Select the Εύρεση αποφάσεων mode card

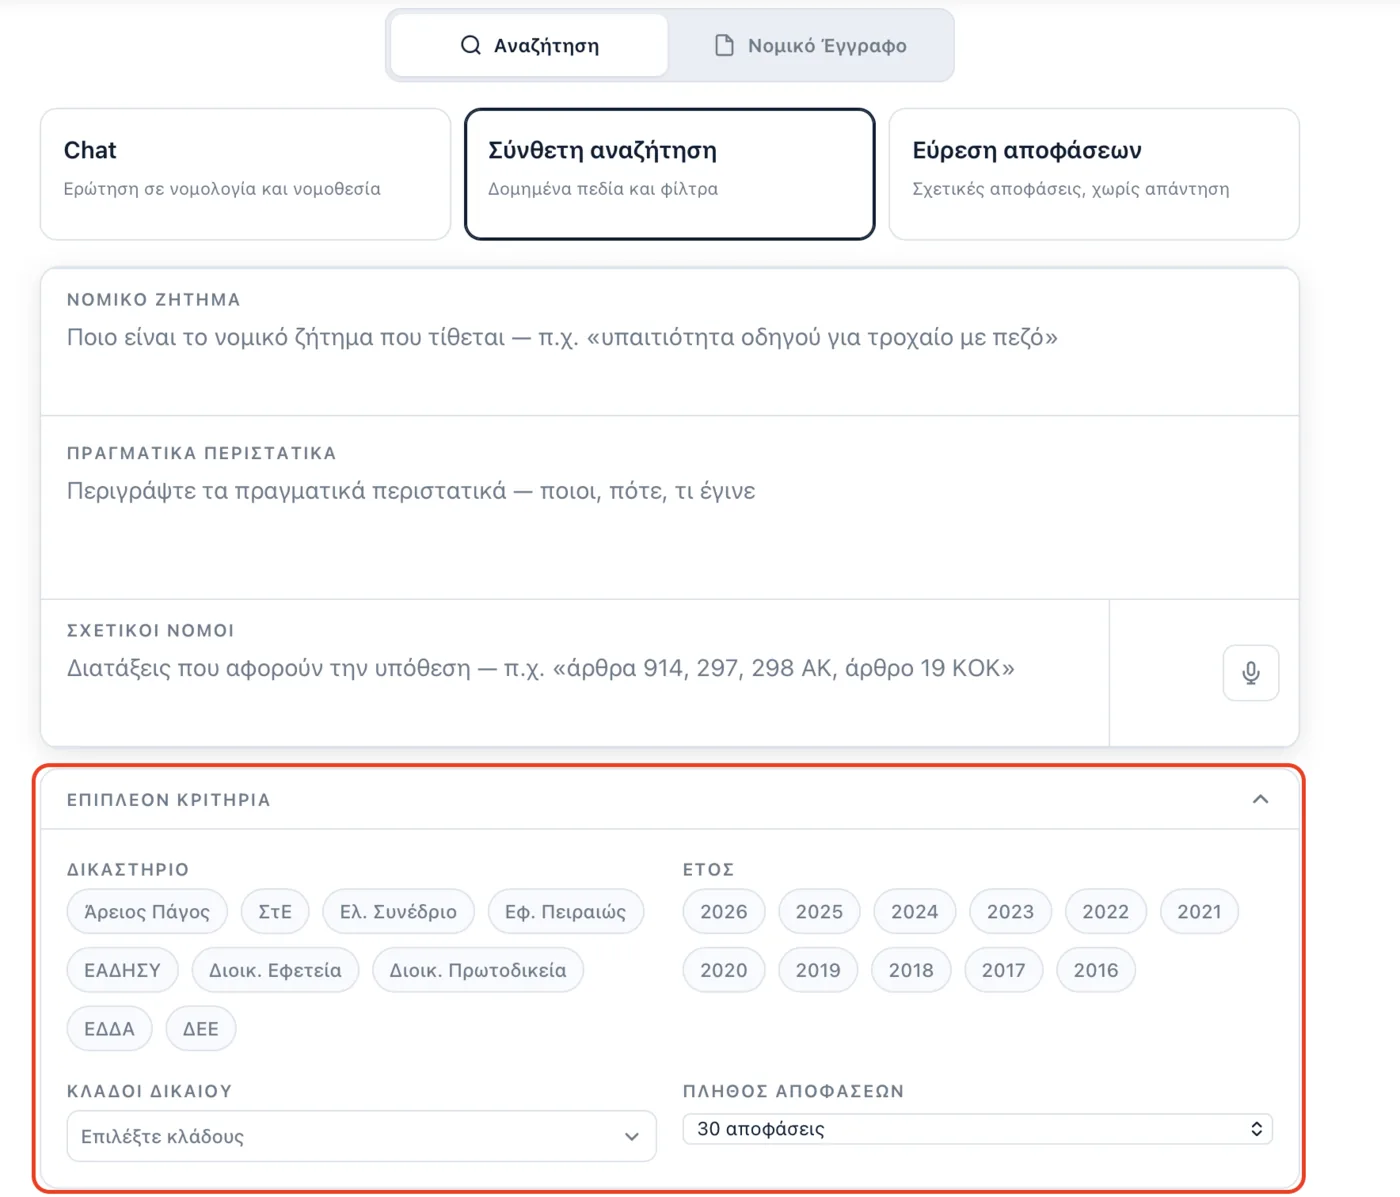pos(1094,174)
